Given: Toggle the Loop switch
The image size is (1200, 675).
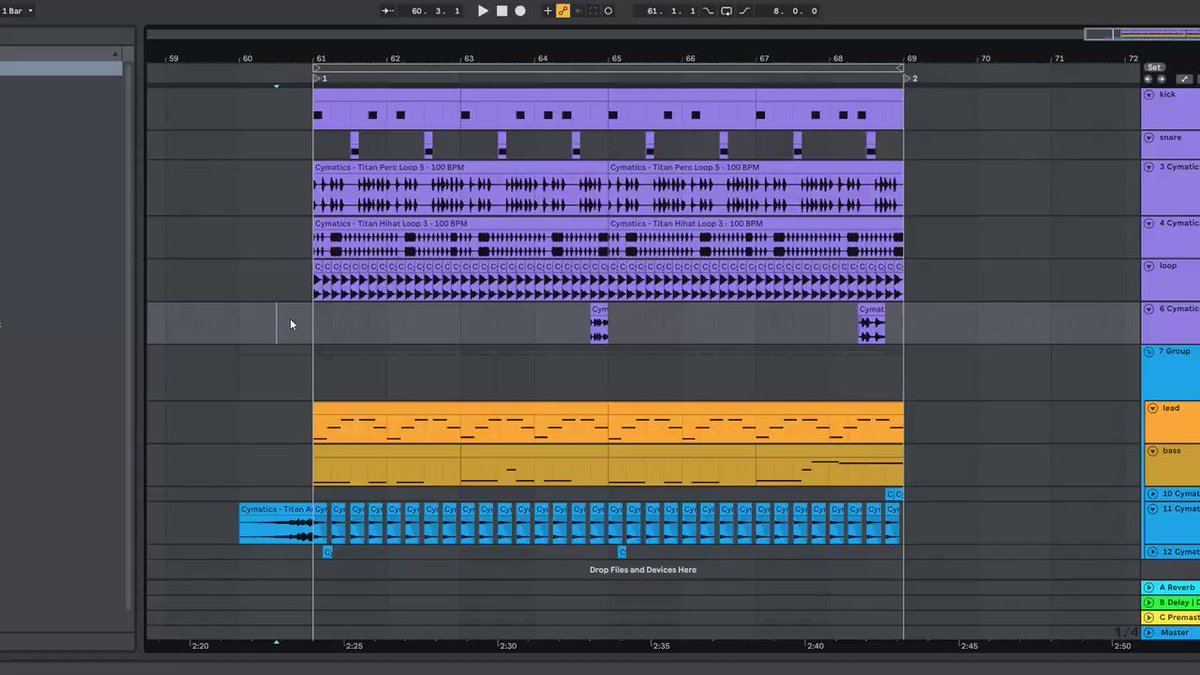Looking at the screenshot, I should (726, 11).
